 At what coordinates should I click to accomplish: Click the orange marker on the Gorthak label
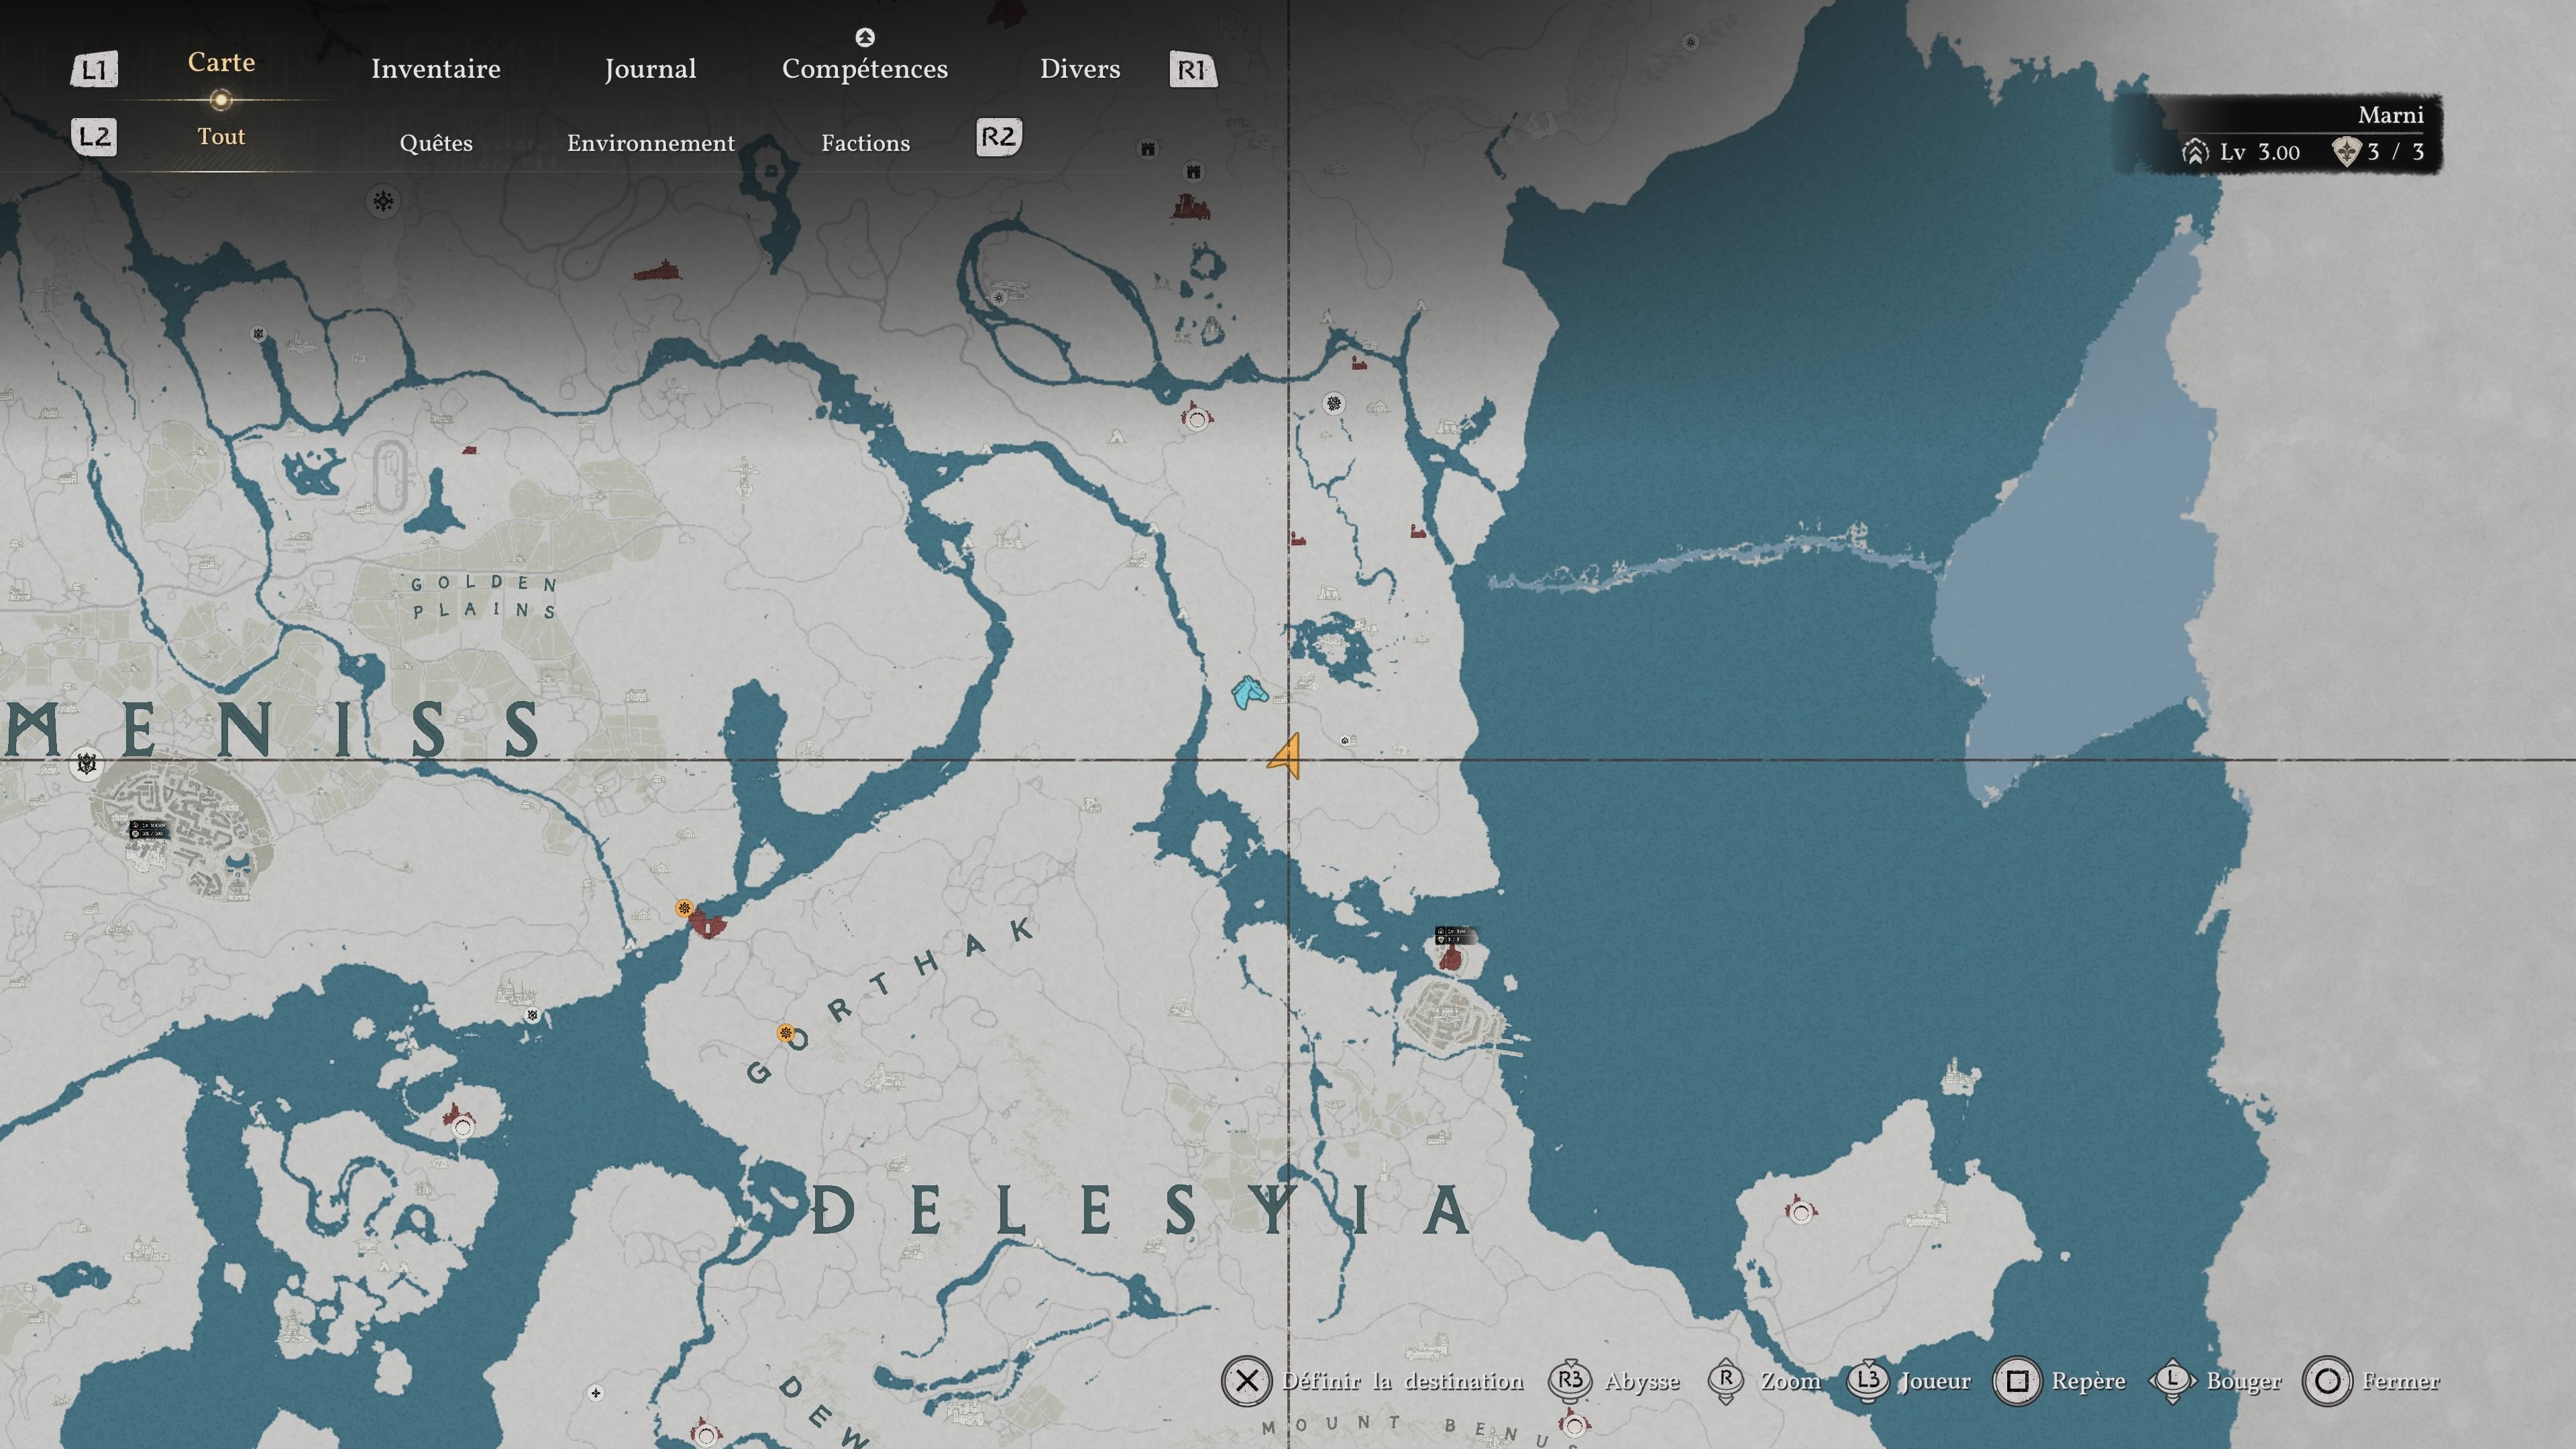pyautogui.click(x=786, y=1033)
